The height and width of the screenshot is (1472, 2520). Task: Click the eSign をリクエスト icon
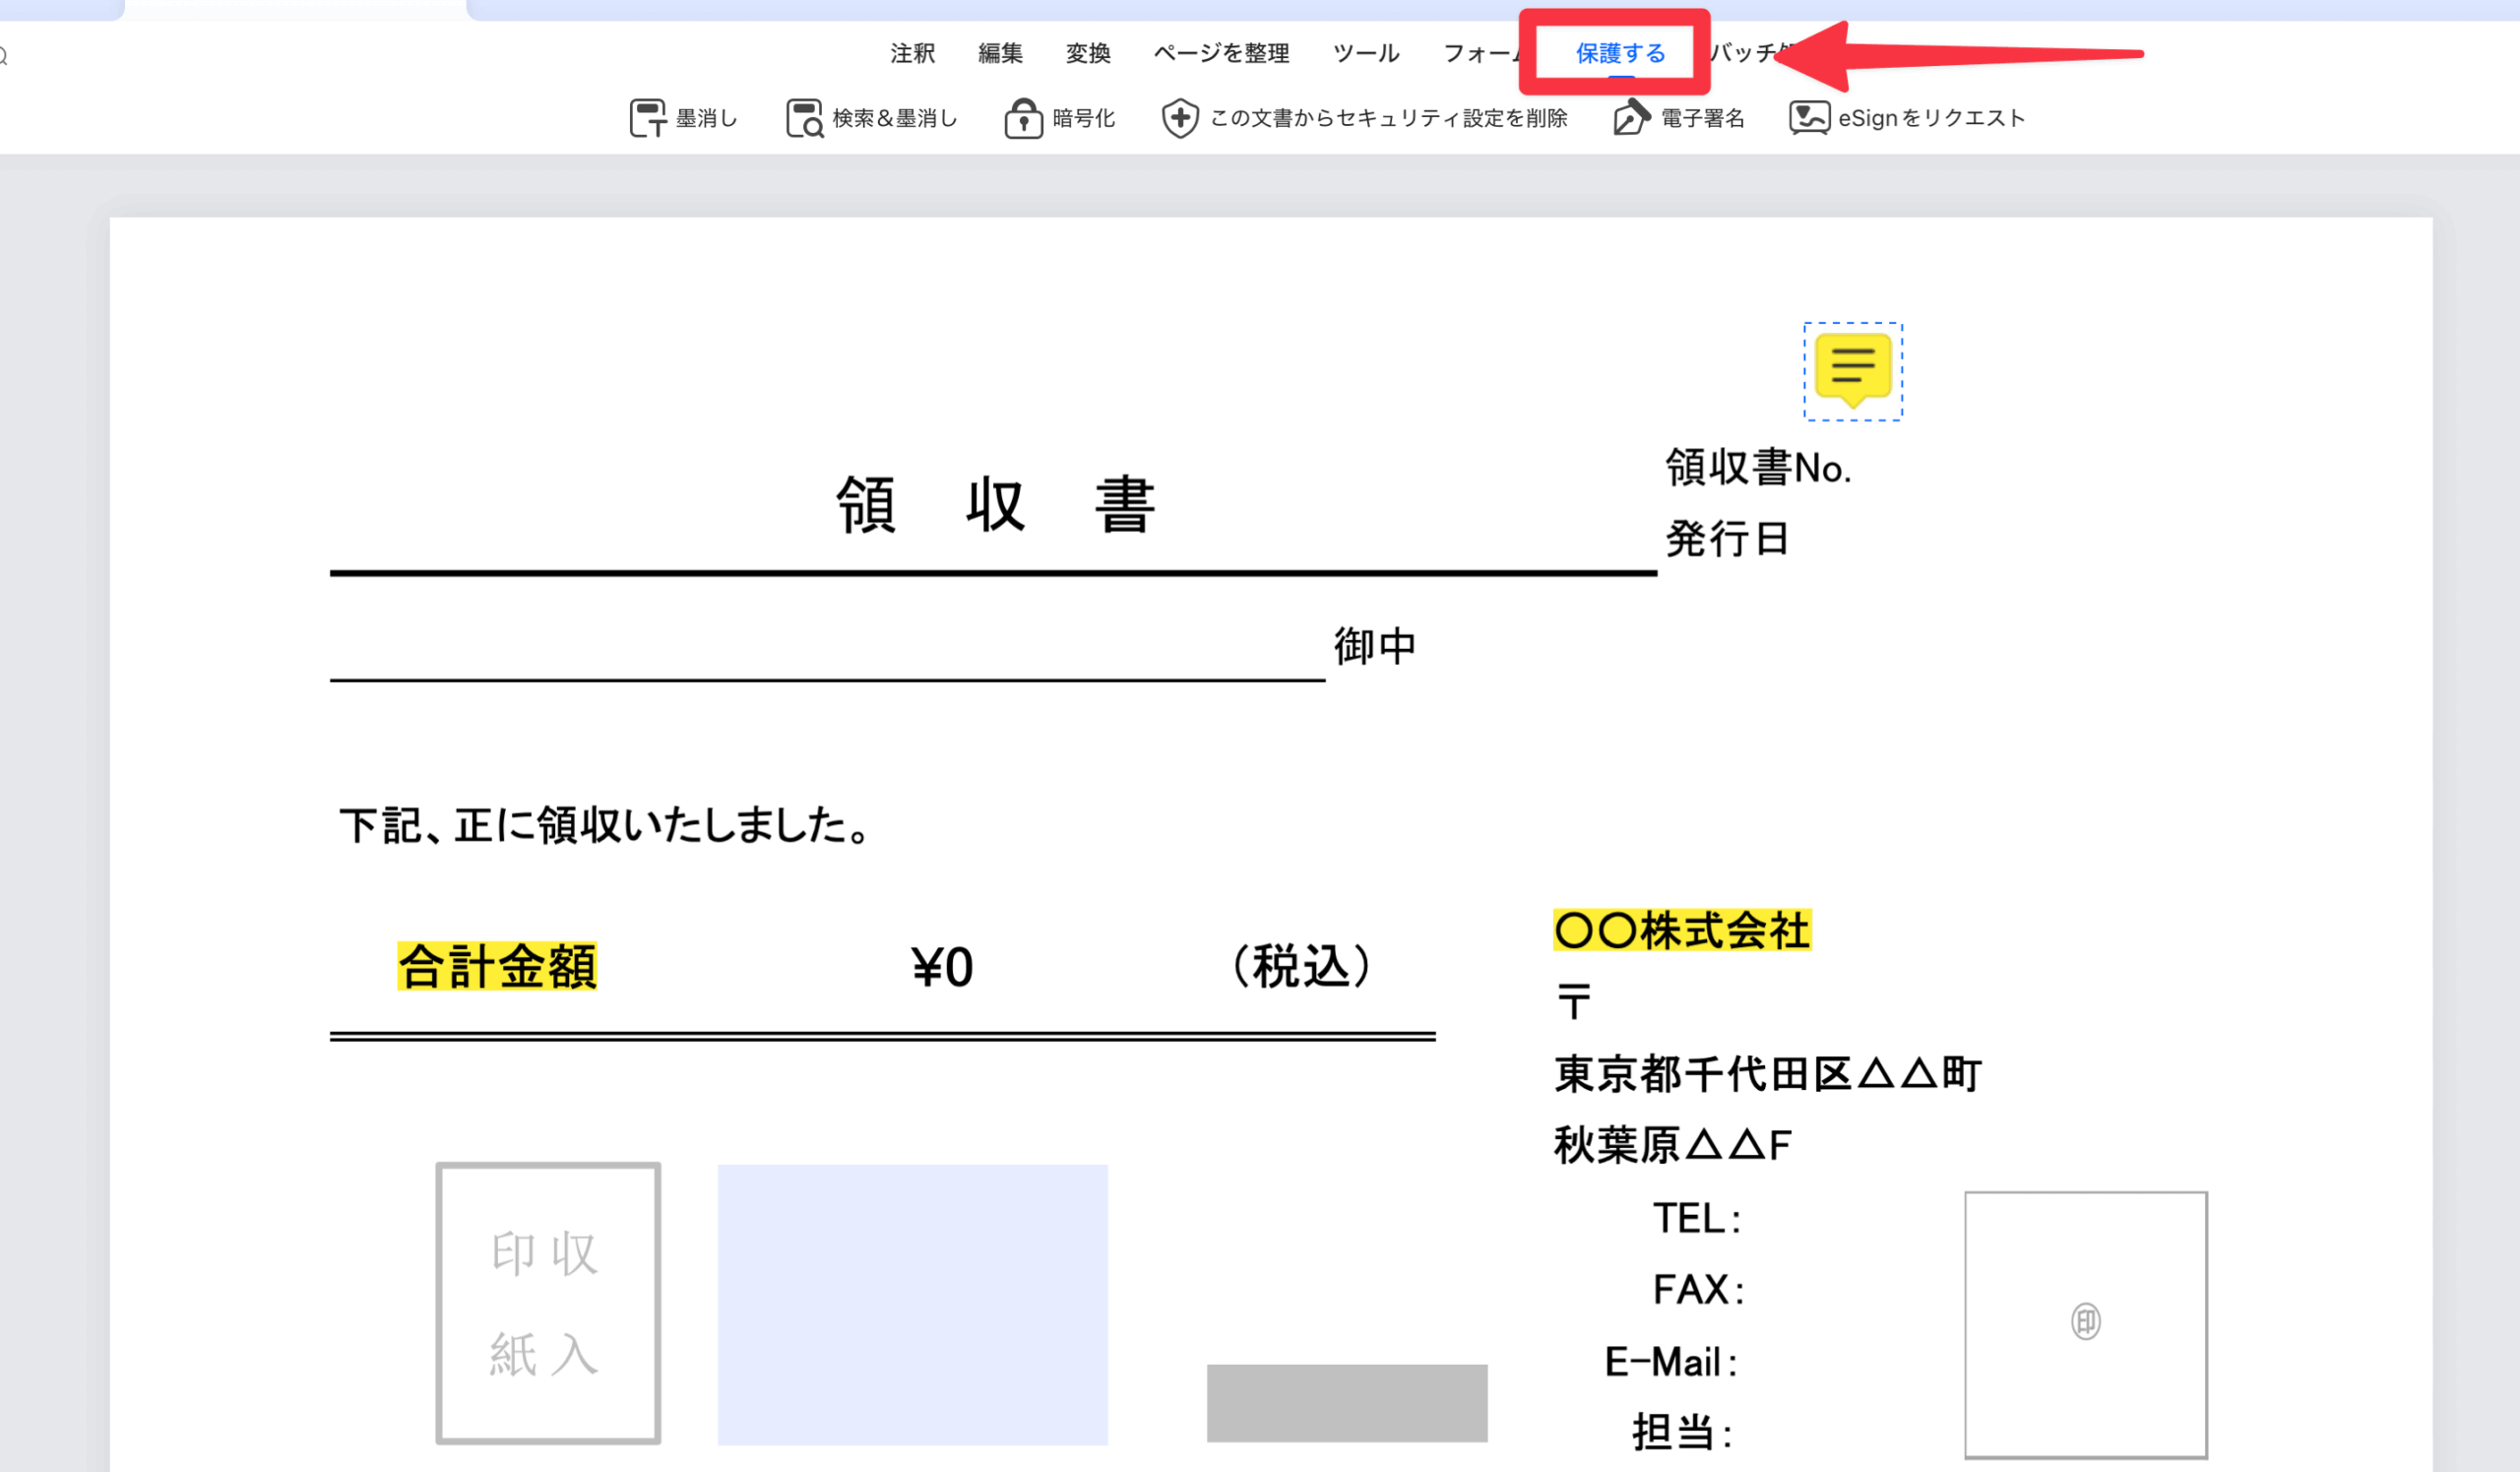click(1809, 118)
